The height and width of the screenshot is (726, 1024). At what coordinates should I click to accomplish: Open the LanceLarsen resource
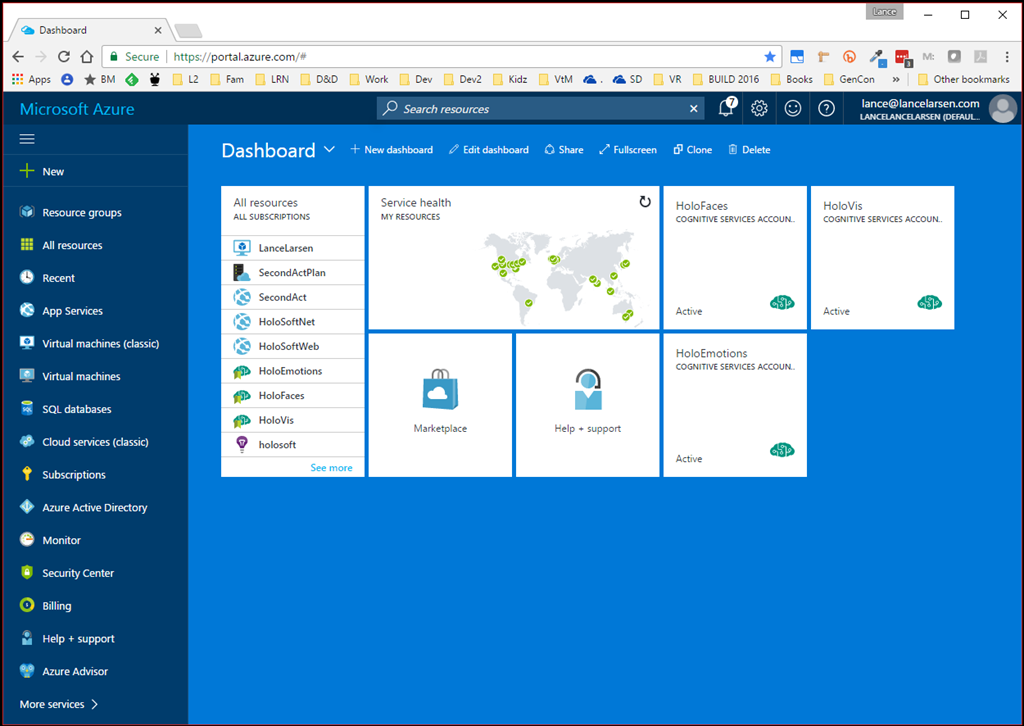[x=293, y=247]
